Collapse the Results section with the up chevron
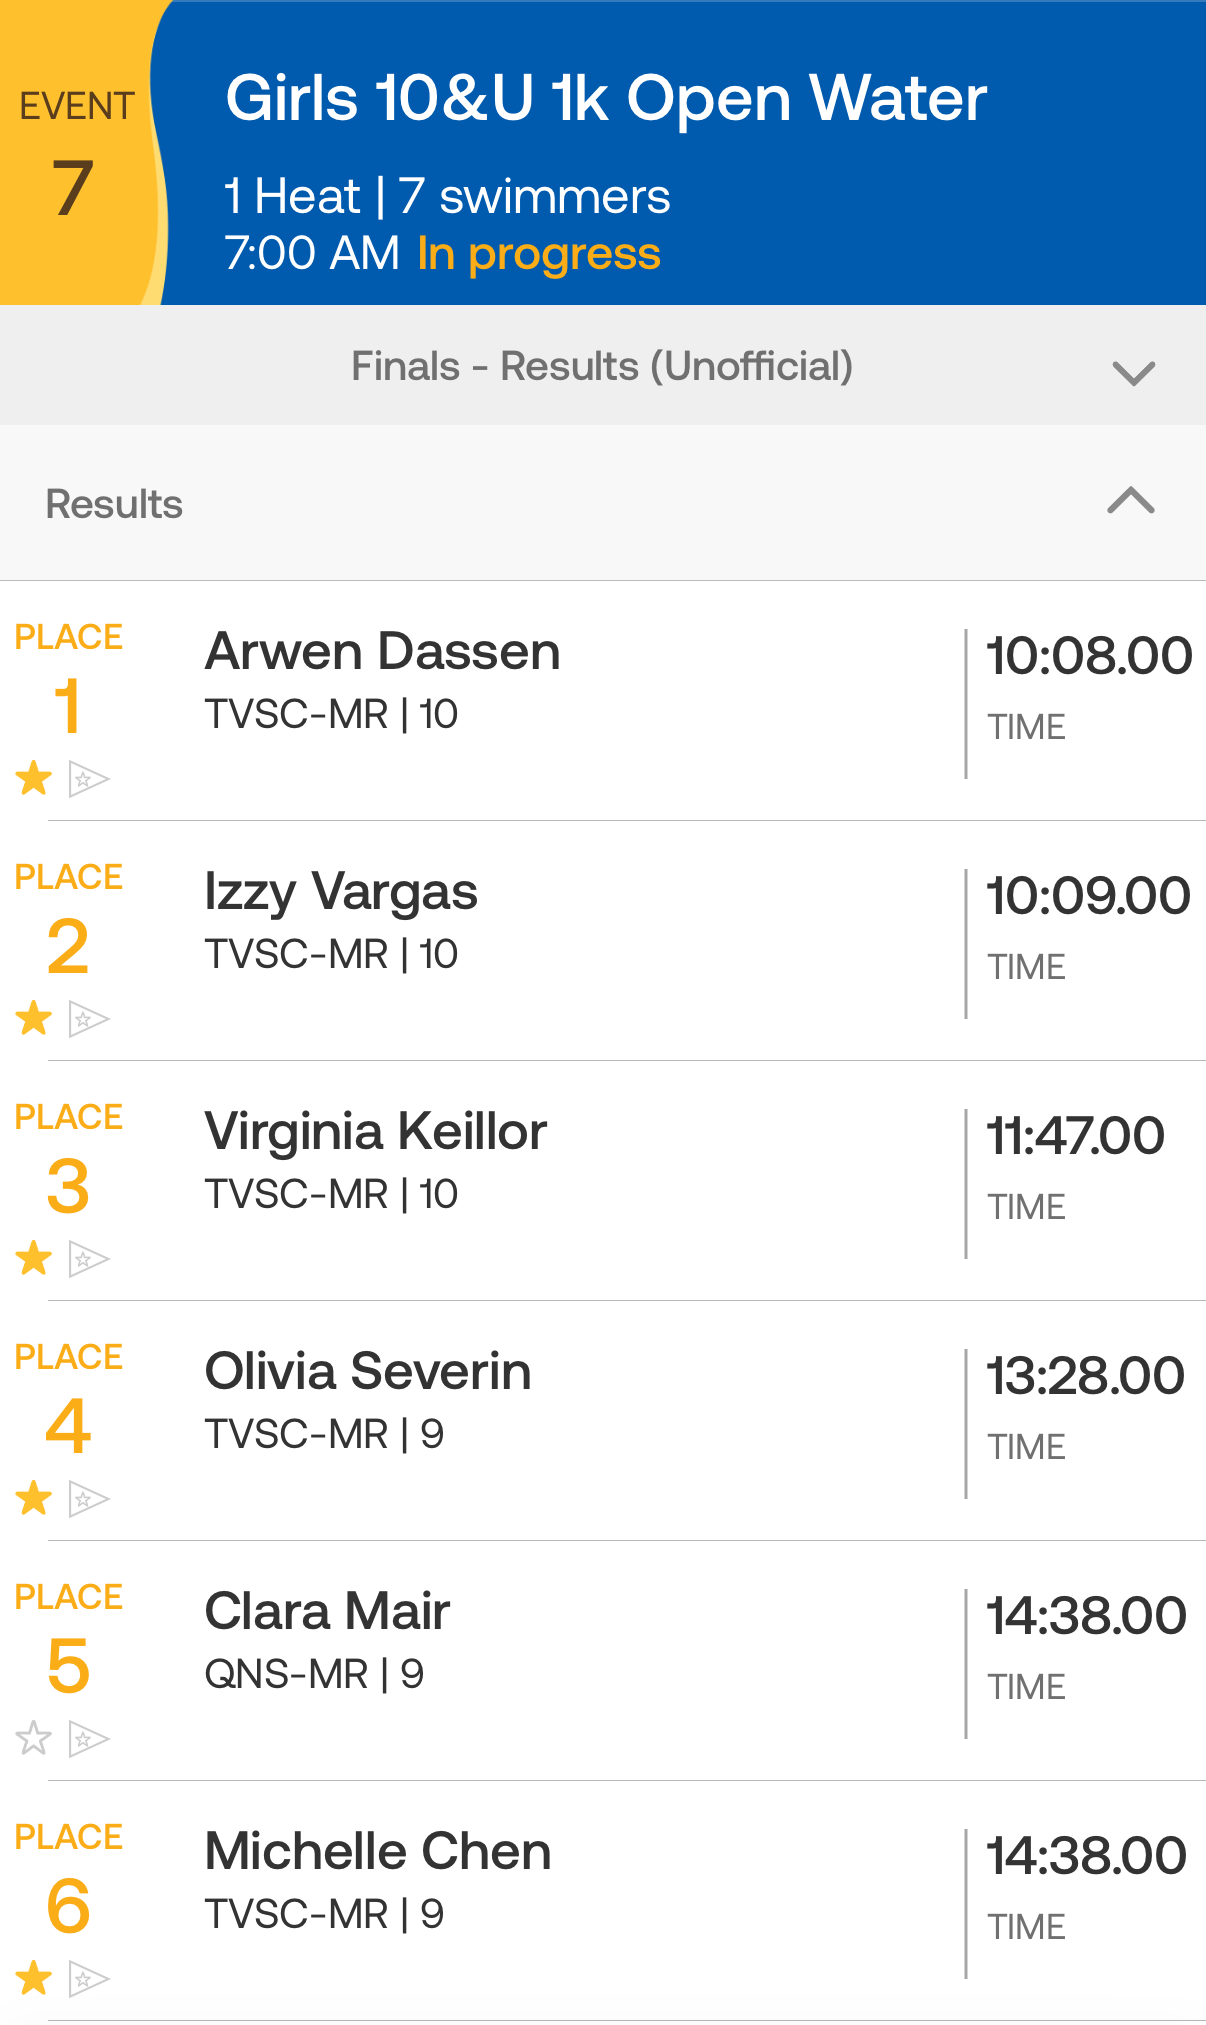The width and height of the screenshot is (1206, 2025). (1131, 500)
